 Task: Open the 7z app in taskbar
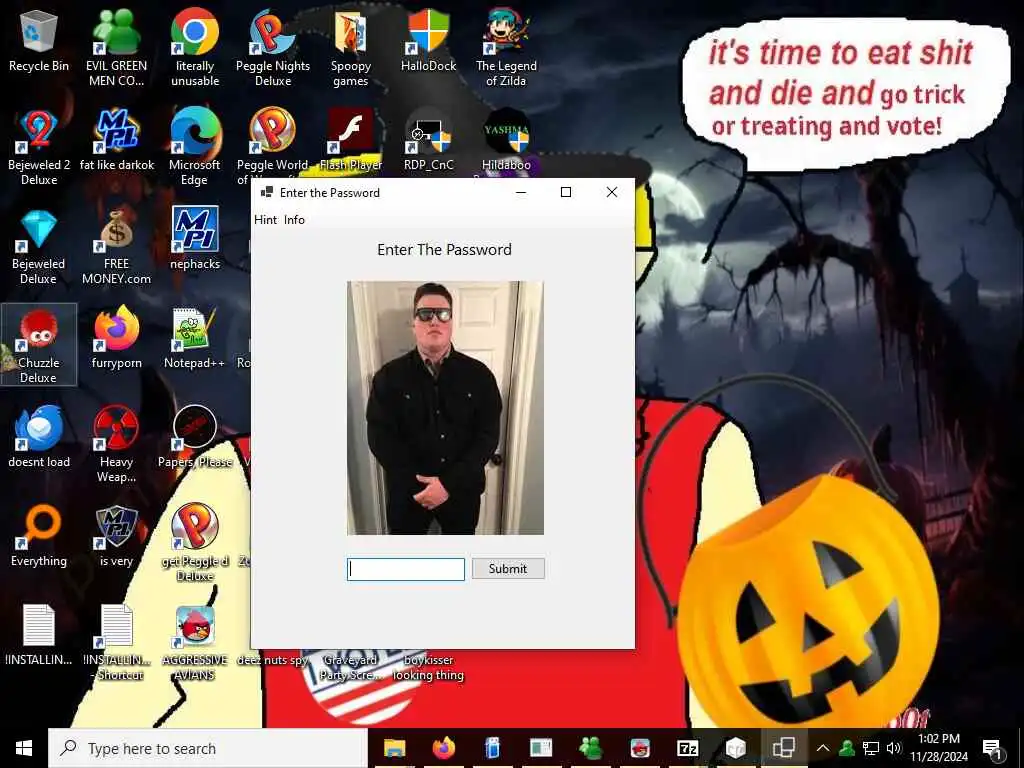688,748
